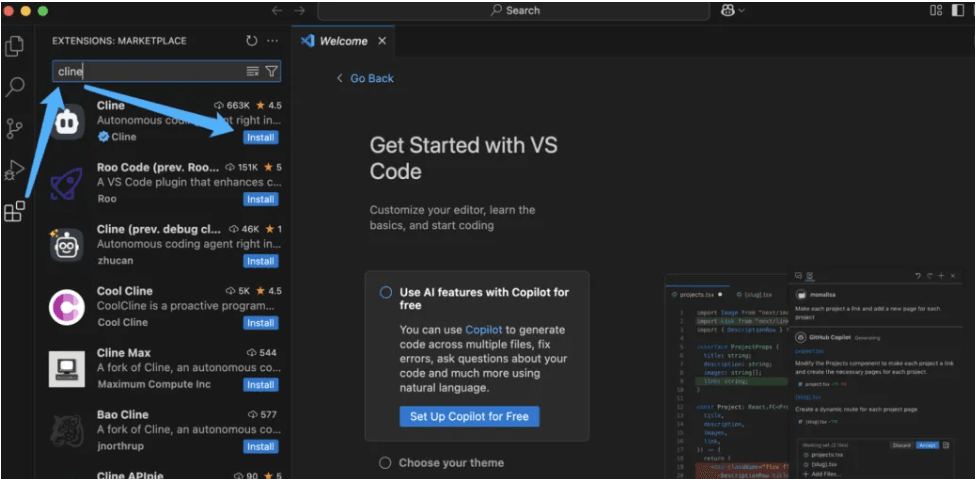The width and height of the screenshot is (975, 479).
Task: Click the verified Cline publisher name
Action: click(124, 137)
